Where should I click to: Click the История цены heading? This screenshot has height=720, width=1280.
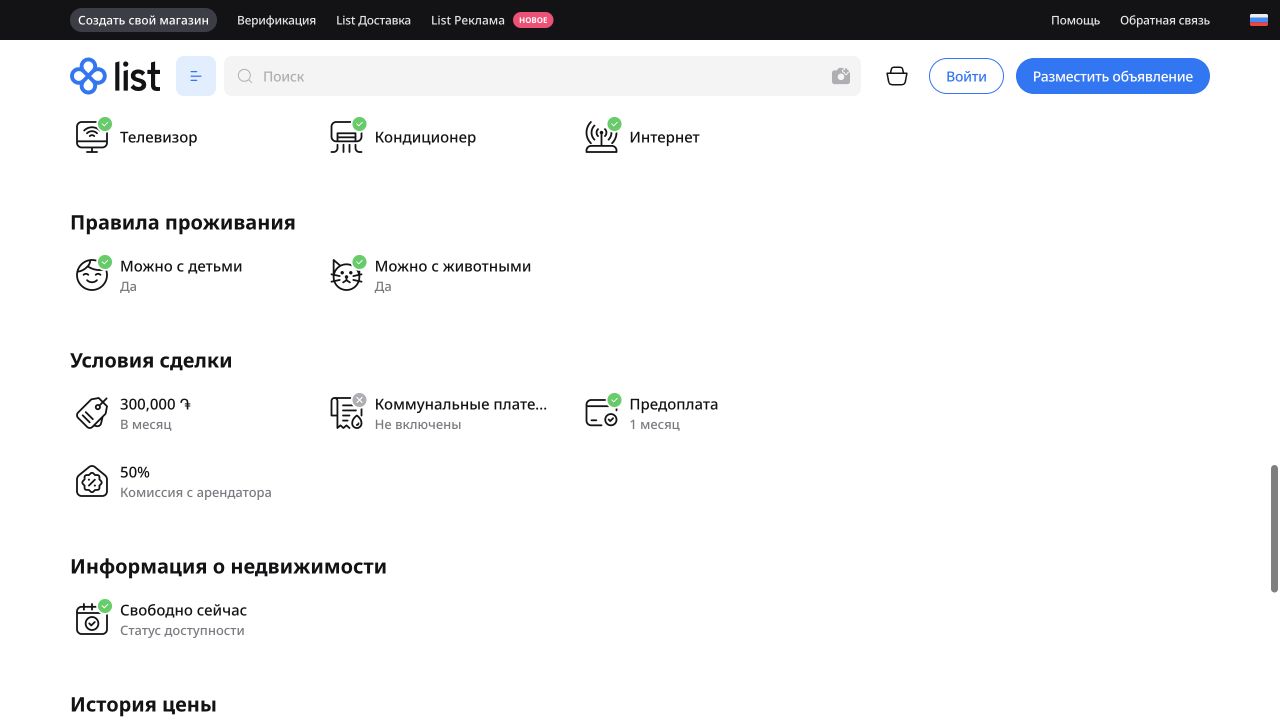[x=143, y=704]
